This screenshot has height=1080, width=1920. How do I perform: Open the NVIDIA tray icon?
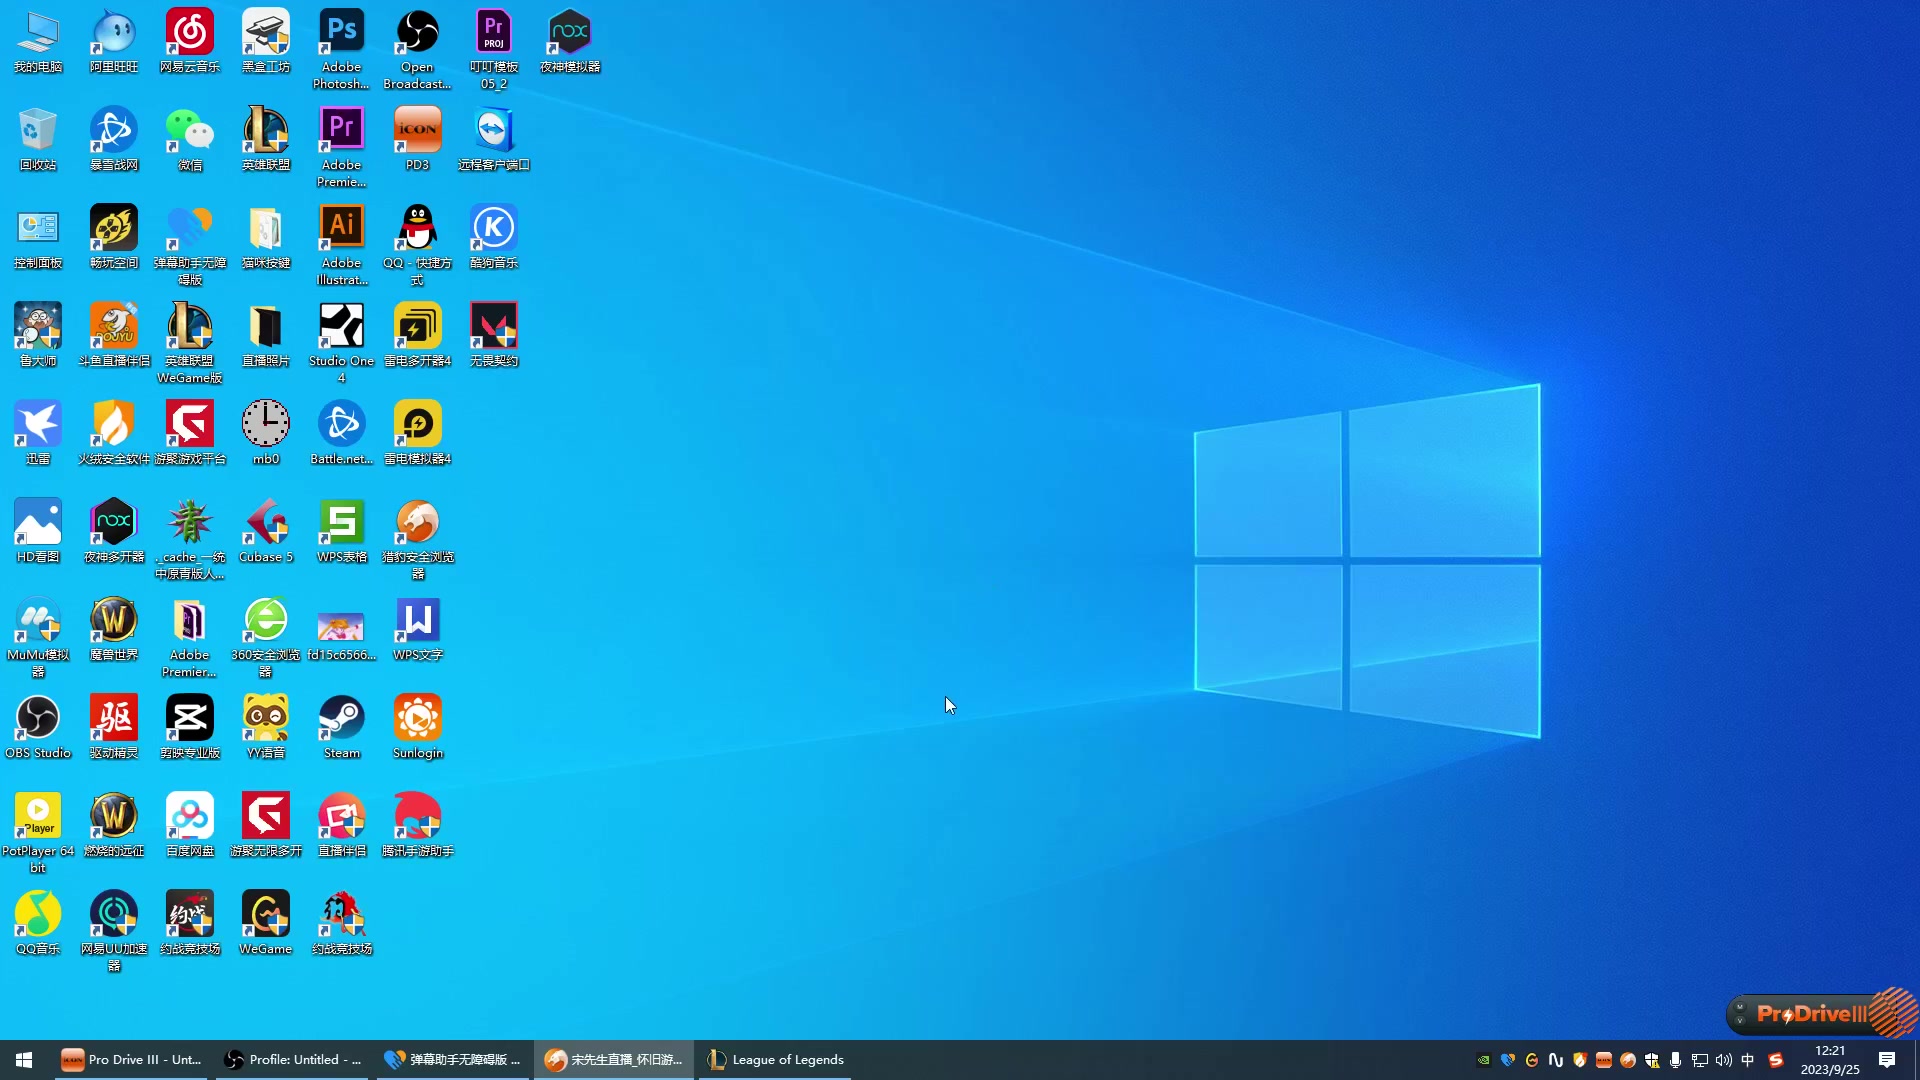coord(1484,1060)
